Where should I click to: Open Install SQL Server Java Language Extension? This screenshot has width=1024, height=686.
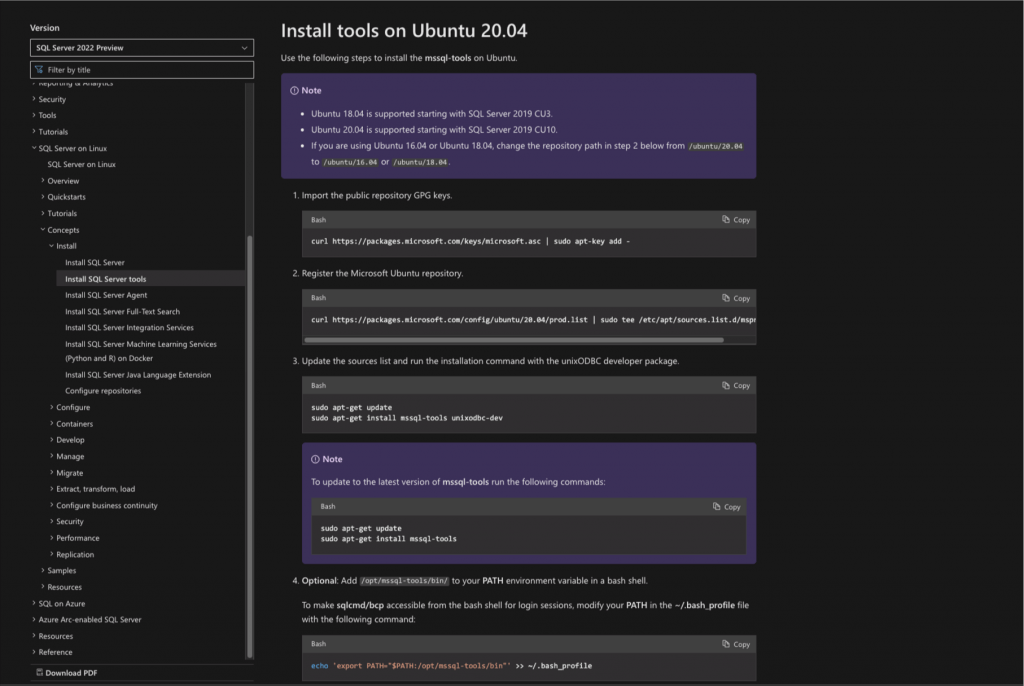pos(138,375)
